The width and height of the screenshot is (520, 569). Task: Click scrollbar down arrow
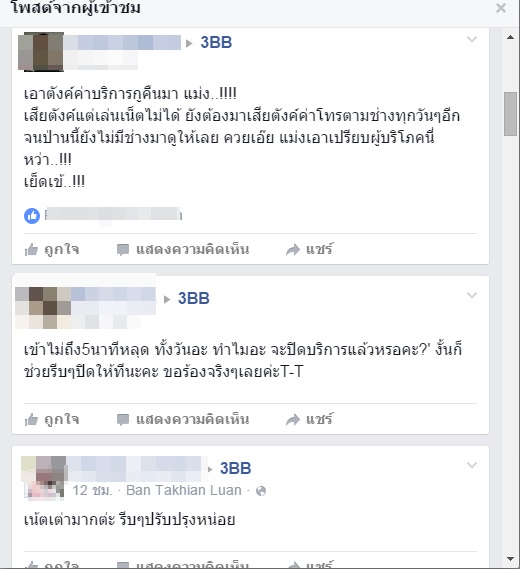tap(511, 559)
